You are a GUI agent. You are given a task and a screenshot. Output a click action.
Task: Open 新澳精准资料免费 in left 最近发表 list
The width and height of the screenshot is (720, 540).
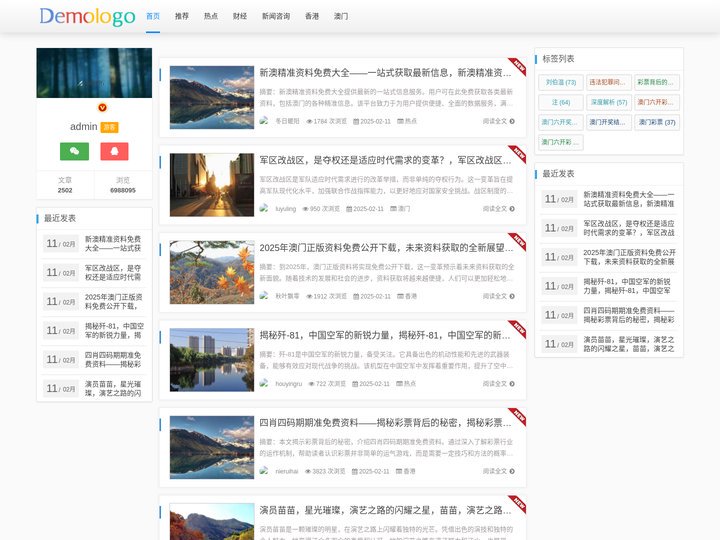113,244
